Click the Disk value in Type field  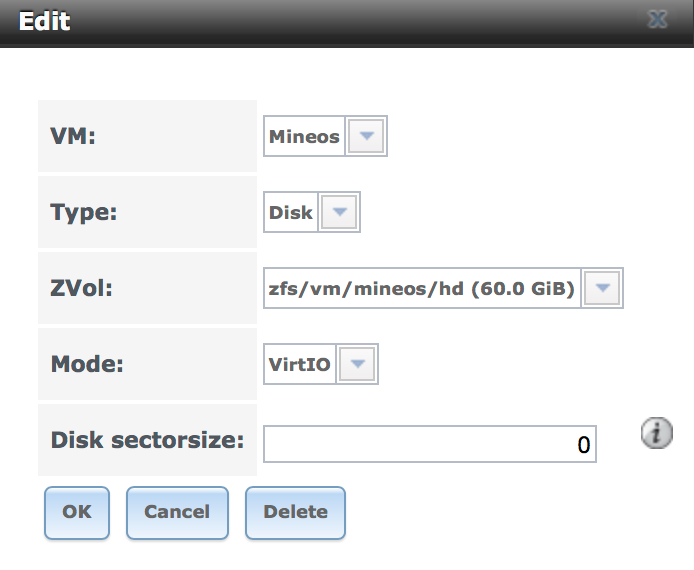click(x=291, y=212)
